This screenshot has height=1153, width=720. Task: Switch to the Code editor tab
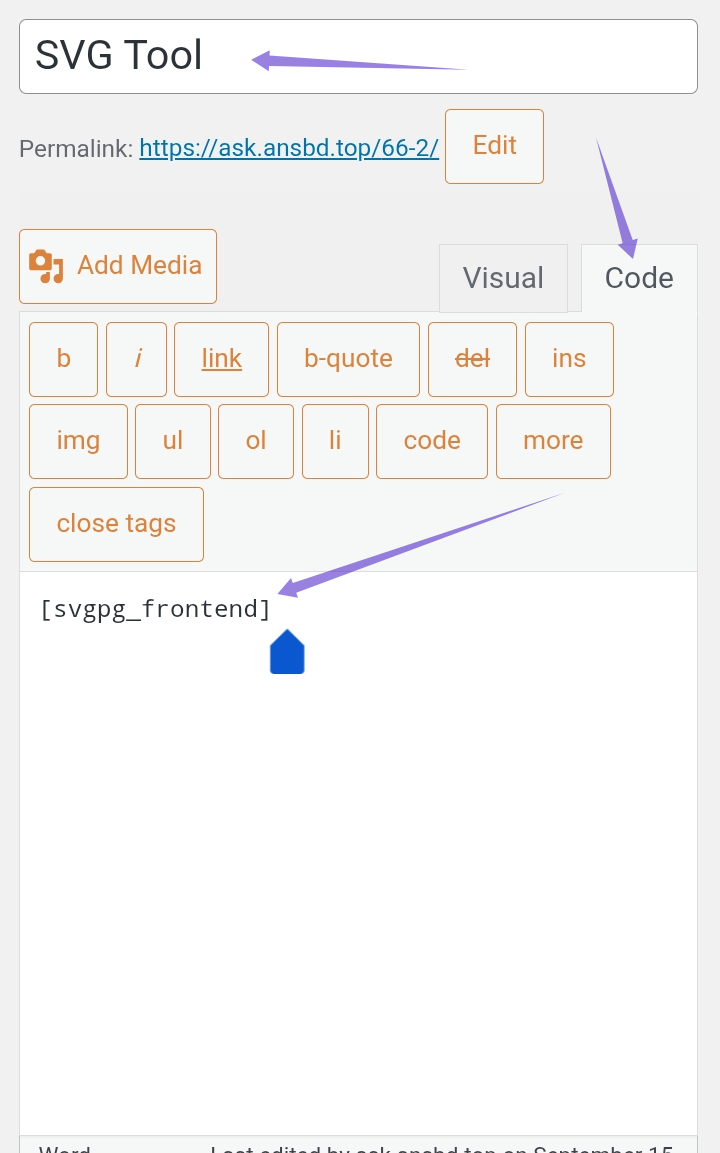coord(639,278)
